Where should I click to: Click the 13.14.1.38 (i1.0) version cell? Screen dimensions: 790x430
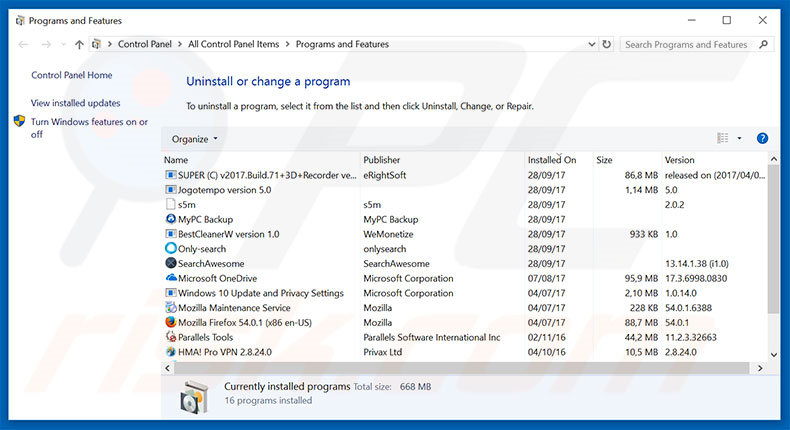pos(697,264)
